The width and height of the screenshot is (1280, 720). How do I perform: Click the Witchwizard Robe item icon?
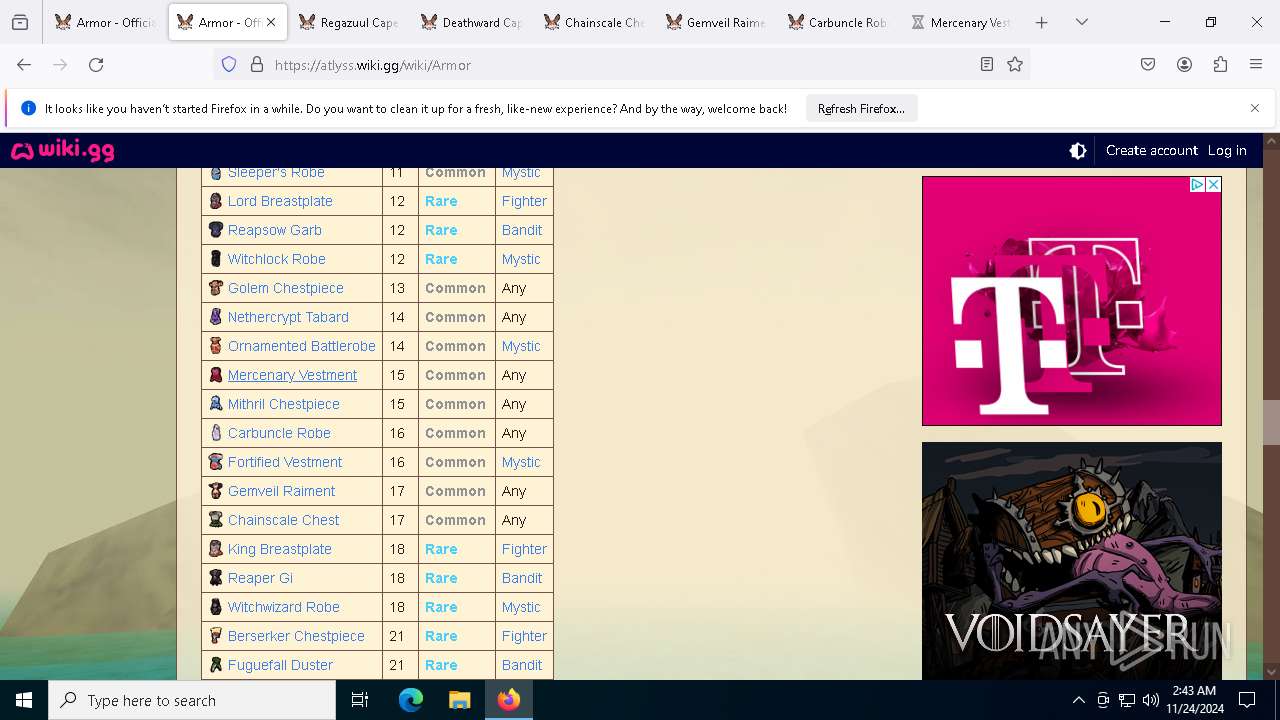215,607
